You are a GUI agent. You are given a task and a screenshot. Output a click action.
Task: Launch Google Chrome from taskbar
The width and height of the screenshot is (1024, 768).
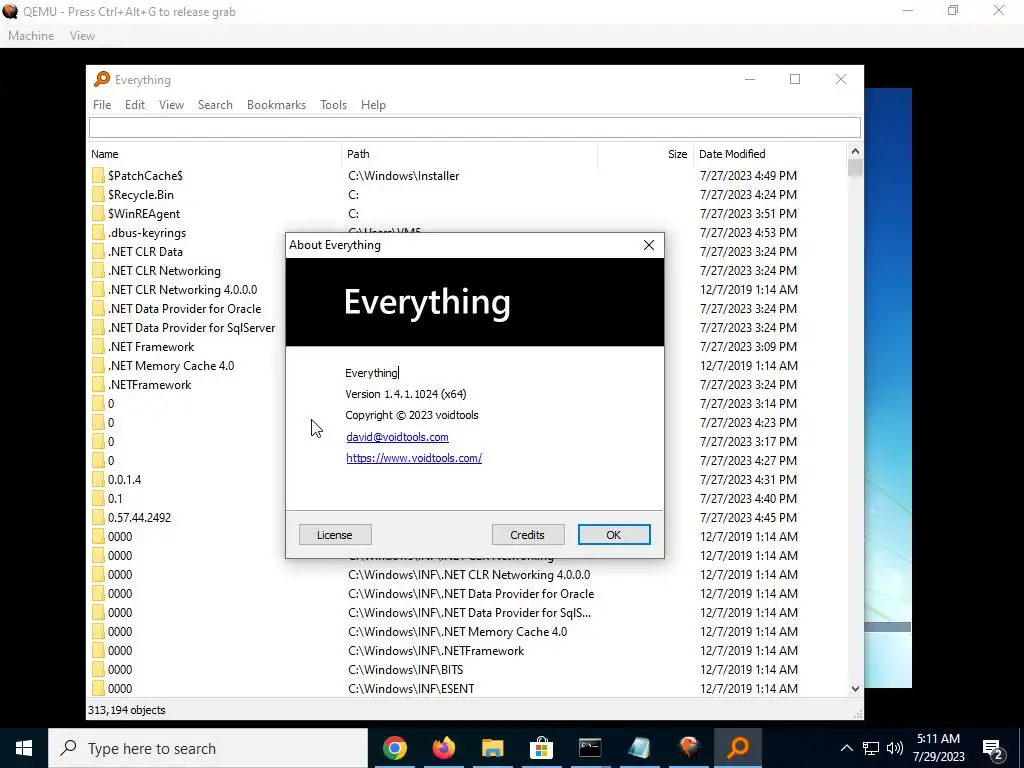395,748
